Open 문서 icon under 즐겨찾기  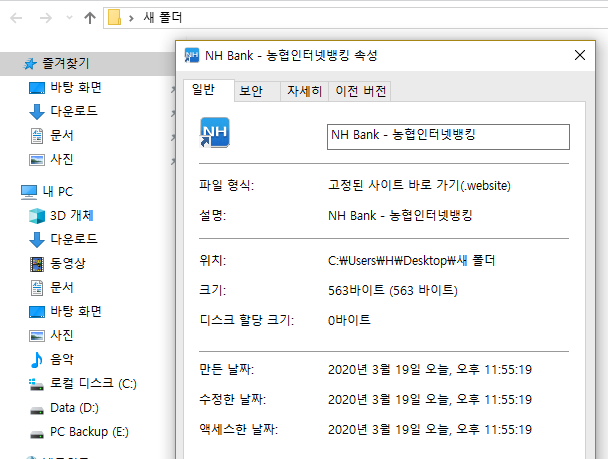coord(37,136)
